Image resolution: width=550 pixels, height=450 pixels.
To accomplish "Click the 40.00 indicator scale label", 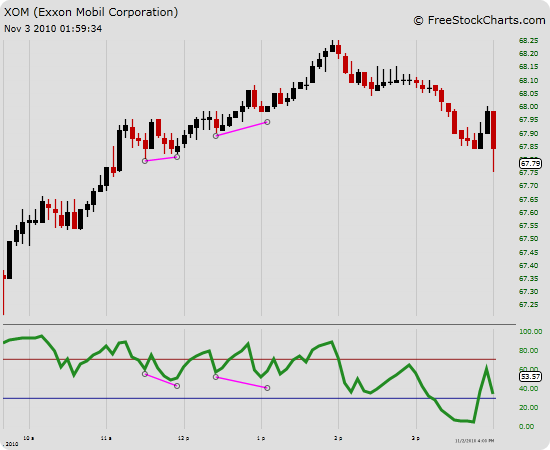I will point(528,389).
